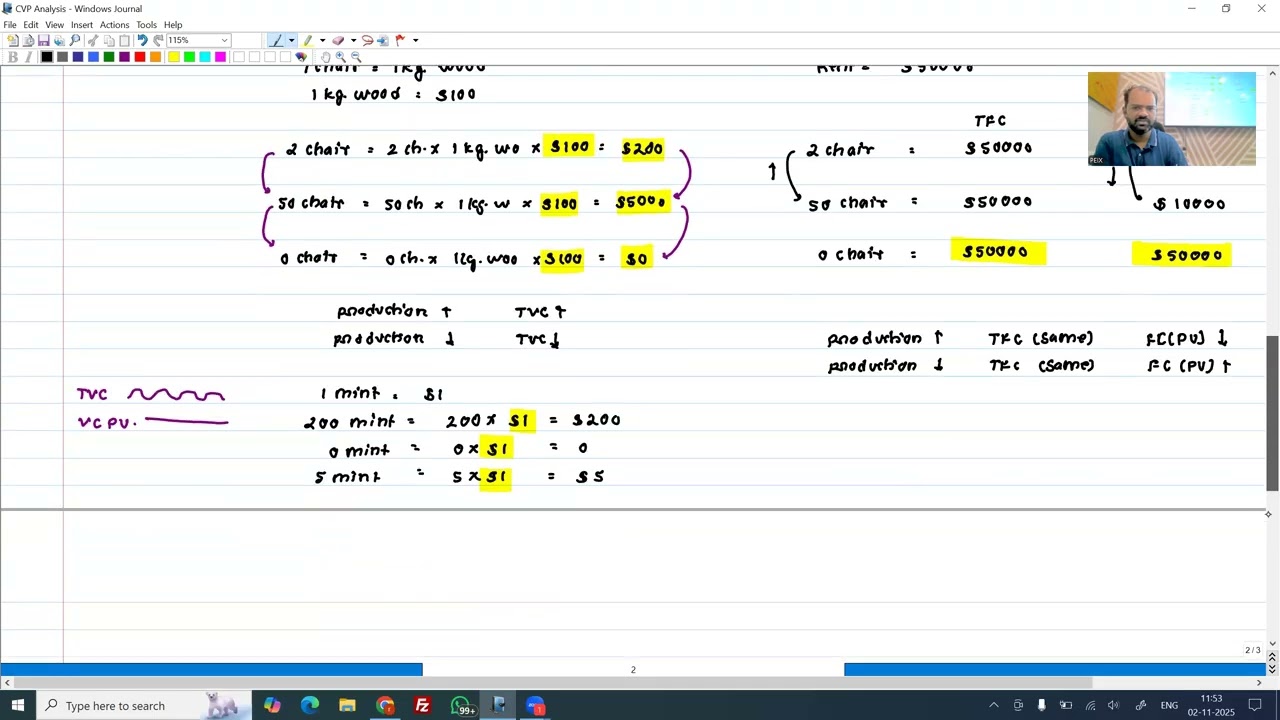Expand the Highlighter options arrow
This screenshot has height=720, width=1280.
point(322,40)
